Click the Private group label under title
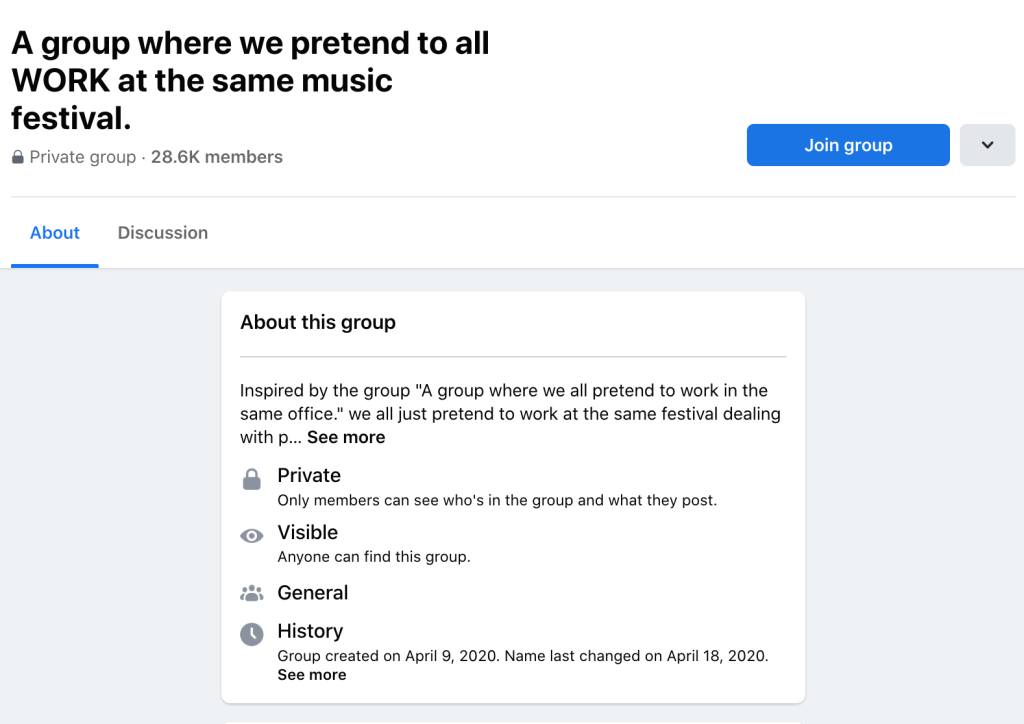 (82, 157)
